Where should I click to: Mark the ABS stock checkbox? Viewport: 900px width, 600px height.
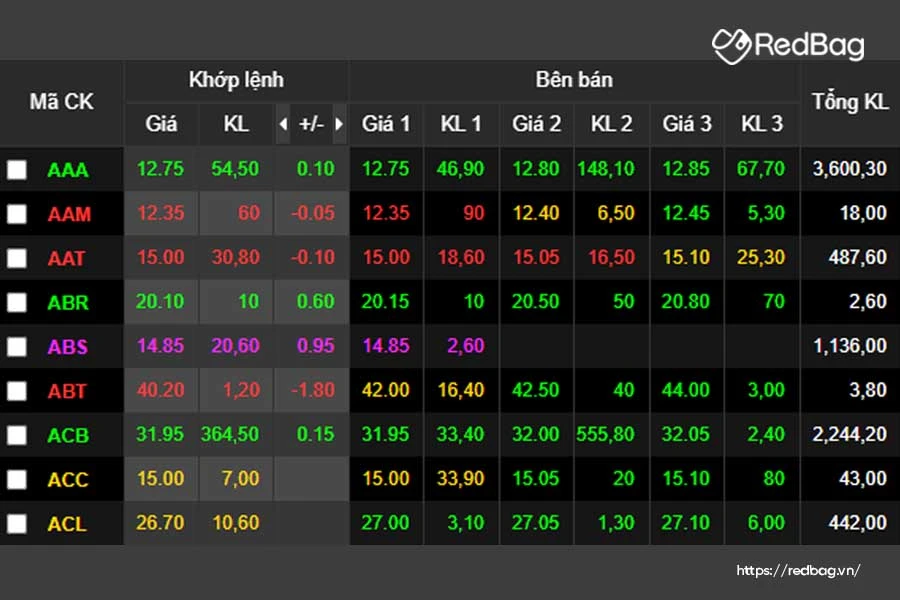click(17, 347)
